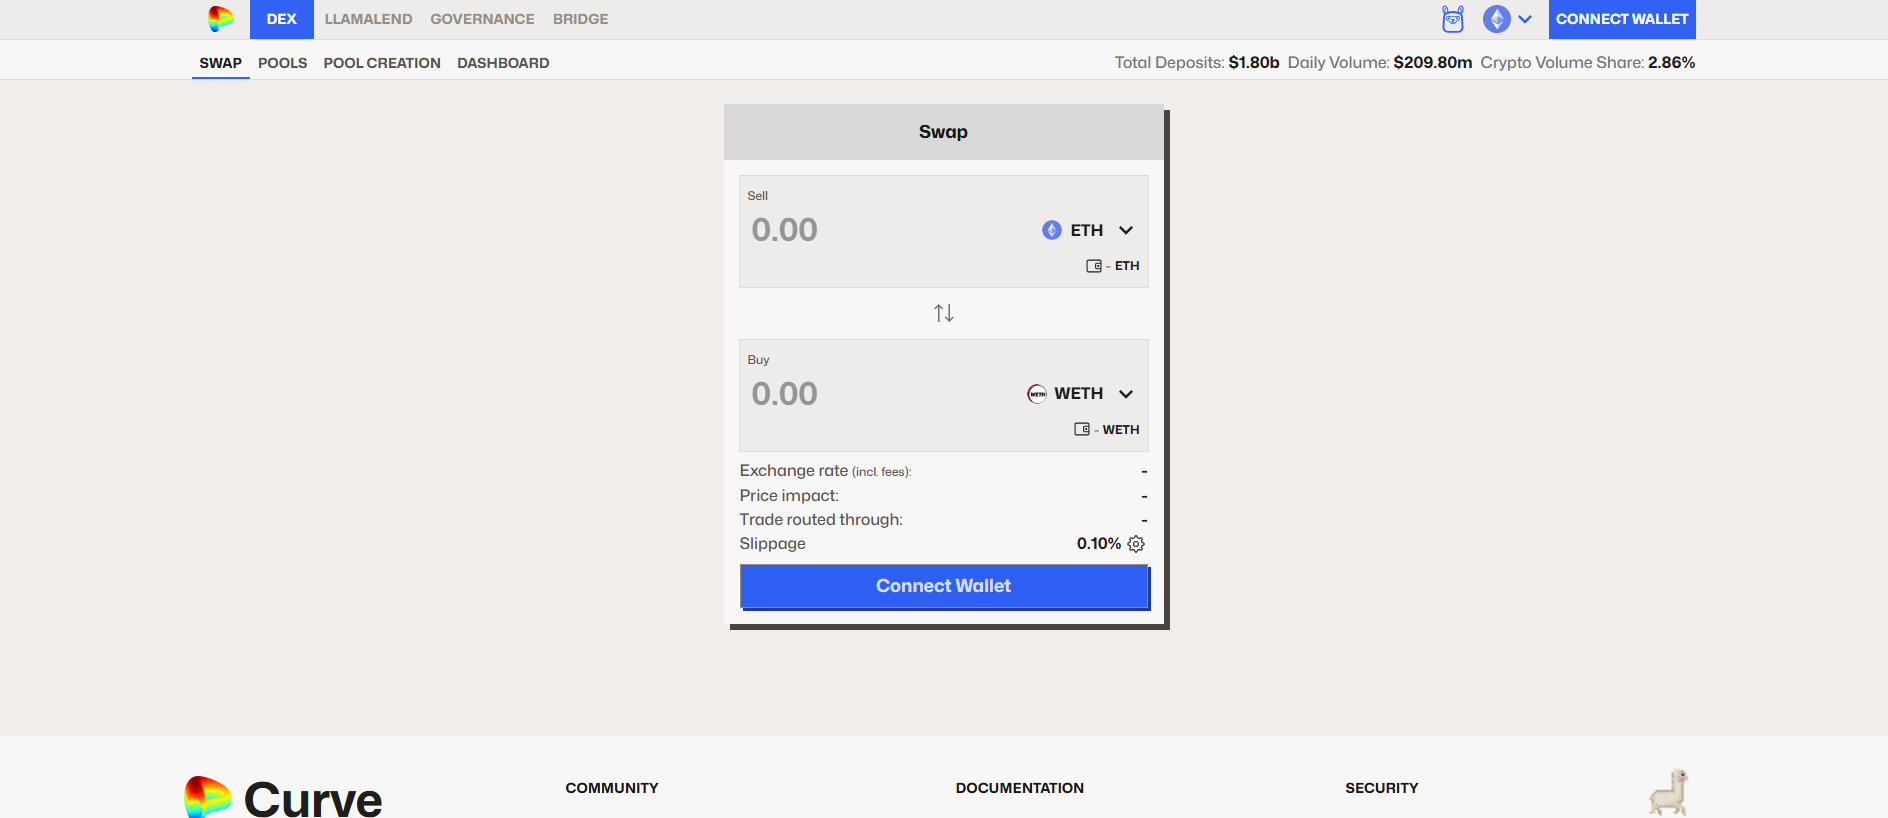Open the POOLS page
Screen dimensions: 1888x818
(x=283, y=63)
